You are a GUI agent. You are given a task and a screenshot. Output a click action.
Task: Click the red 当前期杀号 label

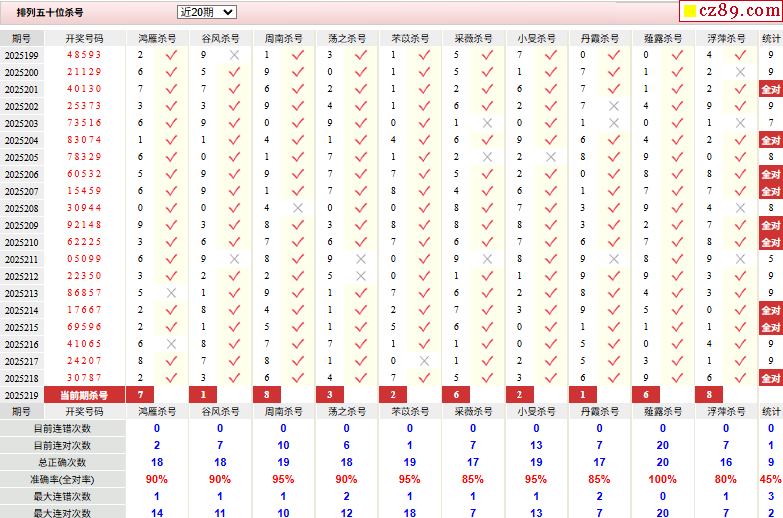tap(84, 395)
